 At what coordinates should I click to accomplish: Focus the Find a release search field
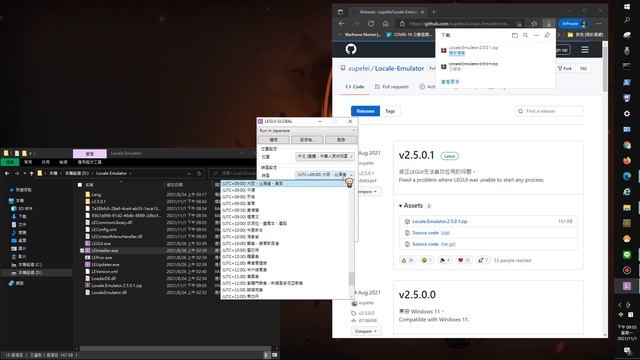click(x=549, y=111)
